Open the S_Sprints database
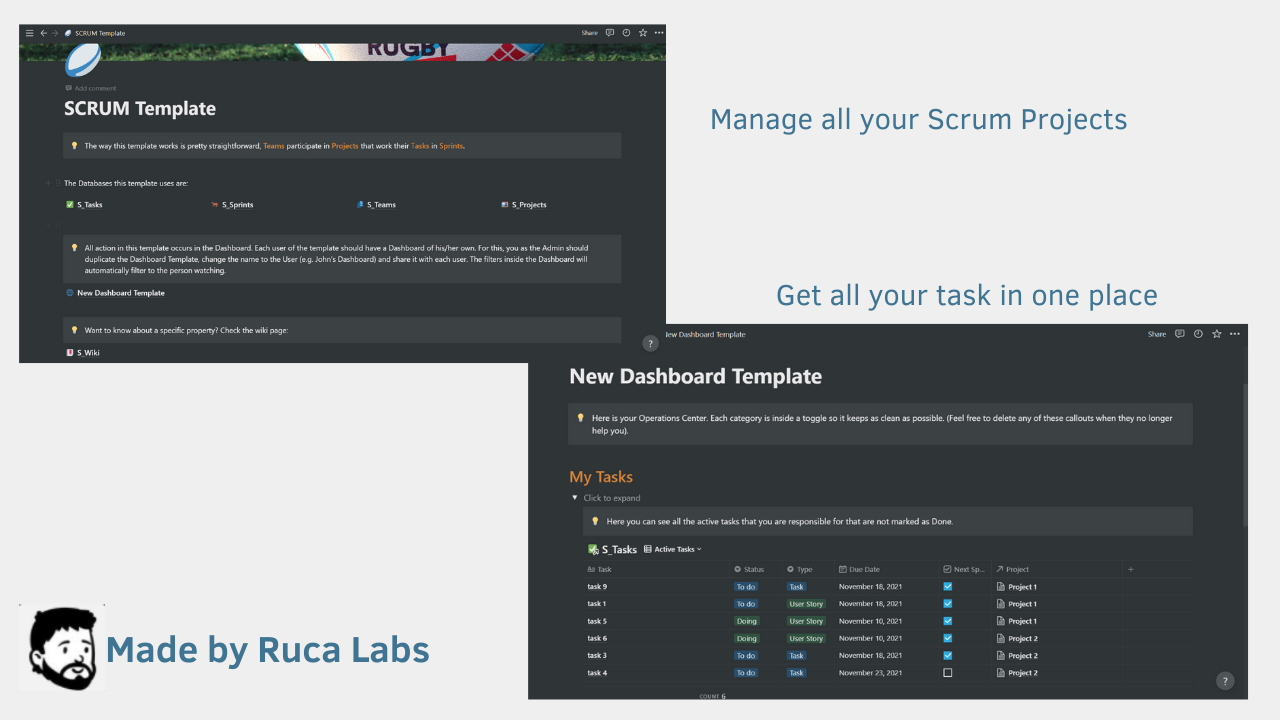 tap(237, 205)
